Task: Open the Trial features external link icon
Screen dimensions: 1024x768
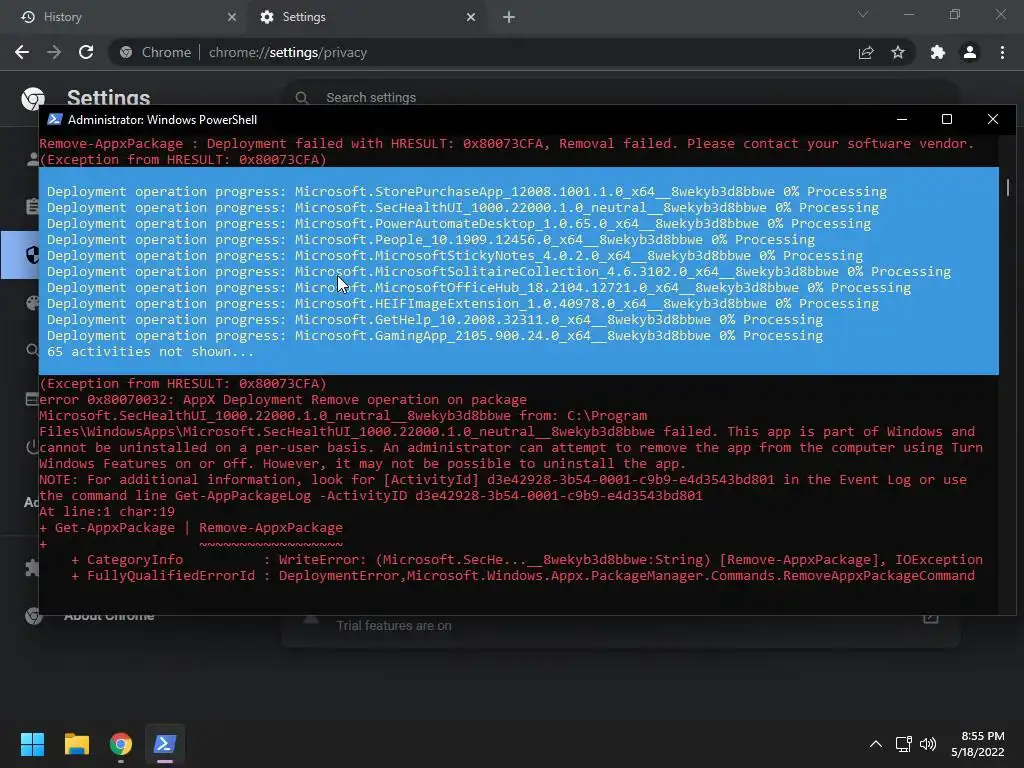Action: point(931,619)
